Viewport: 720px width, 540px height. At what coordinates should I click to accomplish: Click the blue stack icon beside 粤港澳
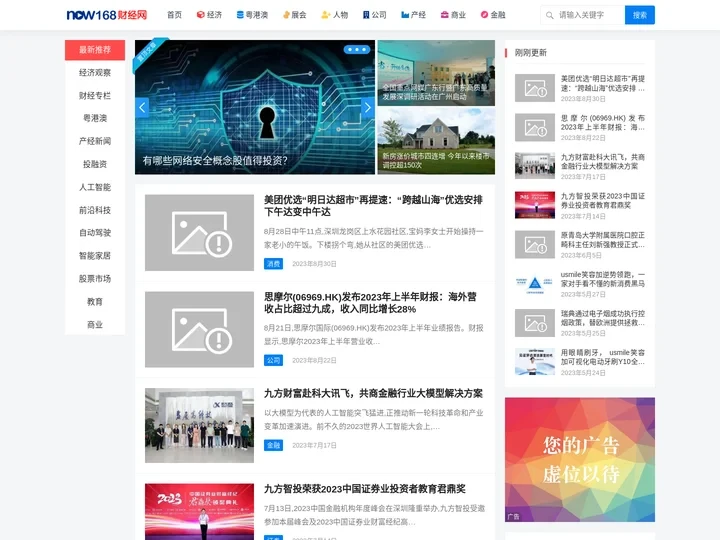(x=240, y=15)
